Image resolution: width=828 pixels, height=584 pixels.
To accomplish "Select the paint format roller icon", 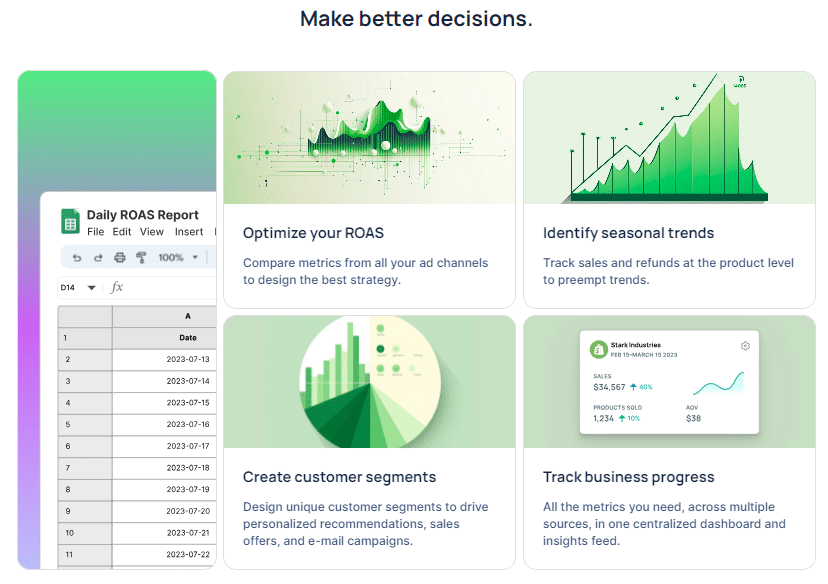I will coord(141,258).
